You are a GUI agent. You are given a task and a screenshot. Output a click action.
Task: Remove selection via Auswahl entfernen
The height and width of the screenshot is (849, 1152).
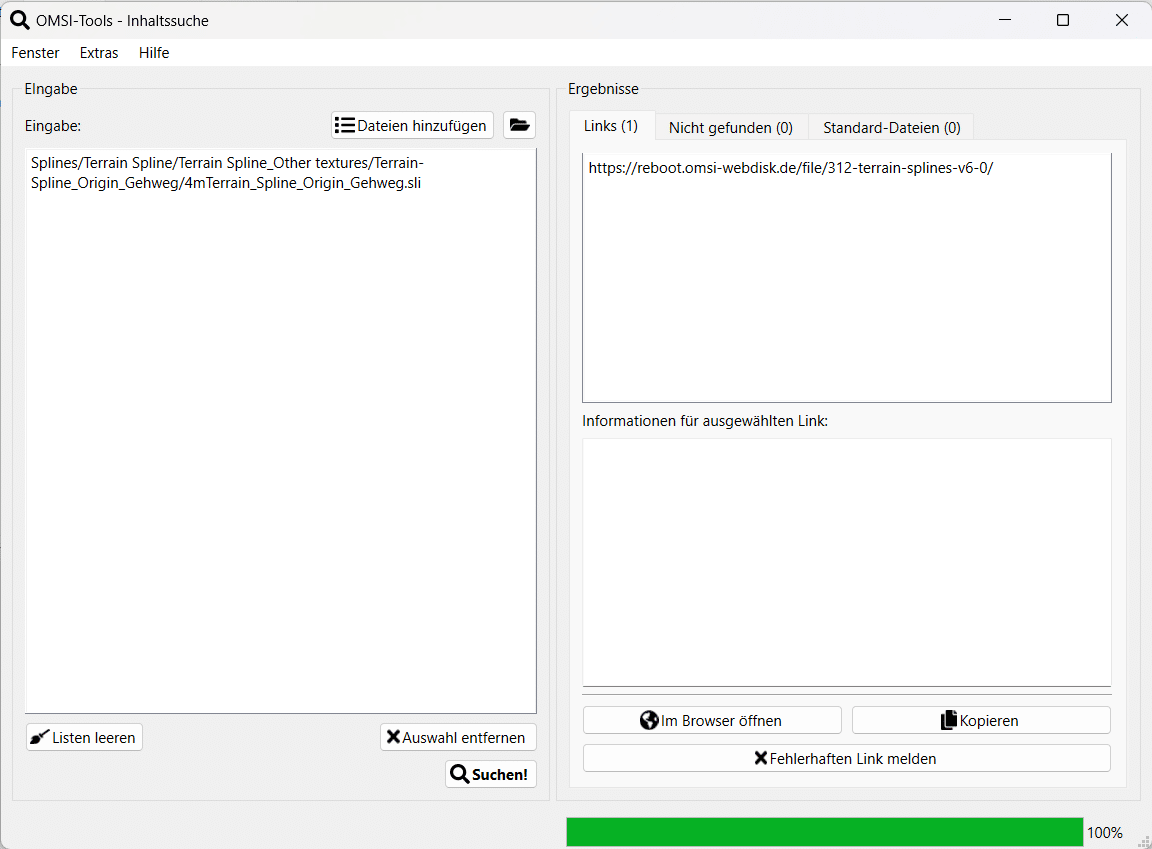[x=458, y=737]
